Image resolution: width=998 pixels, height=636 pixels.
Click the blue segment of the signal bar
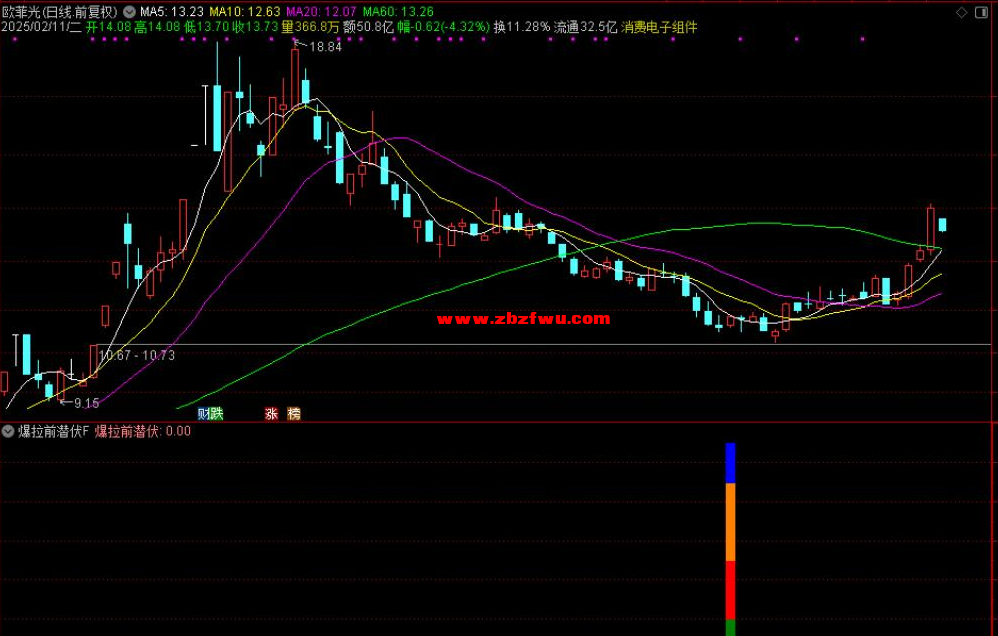(730, 463)
